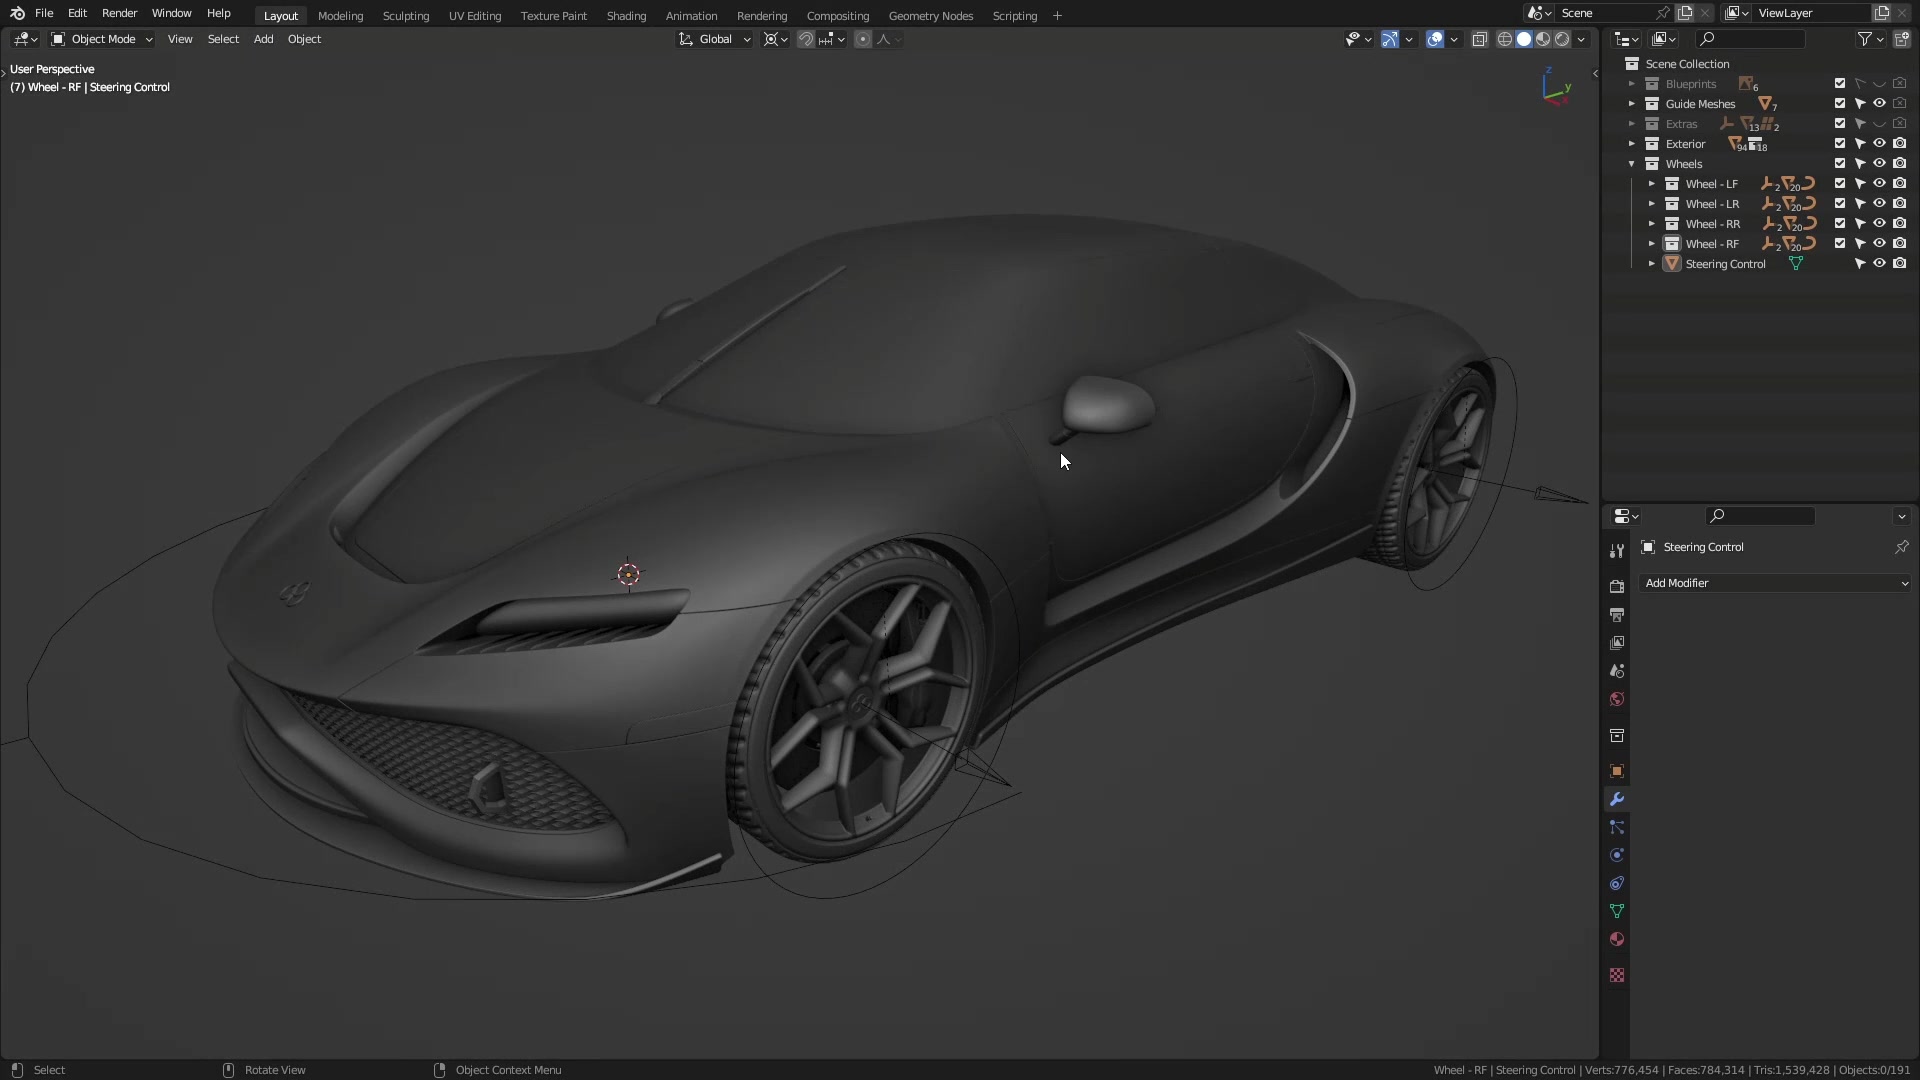This screenshot has height=1080, width=1920.
Task: Toggle snapping magnet in viewport header
Action: point(805,39)
